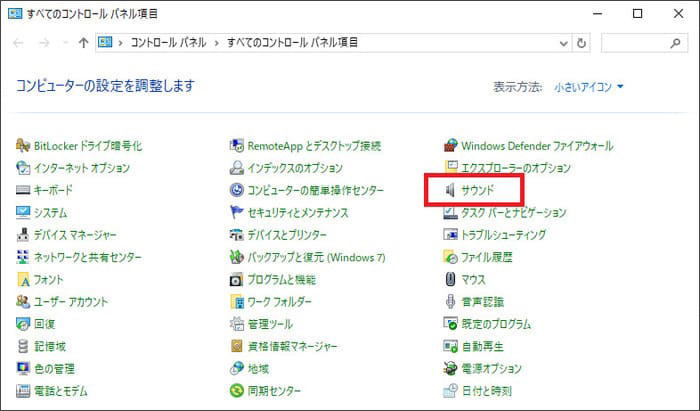
Task: Click the インターネット オプション icon
Action: pos(23,168)
